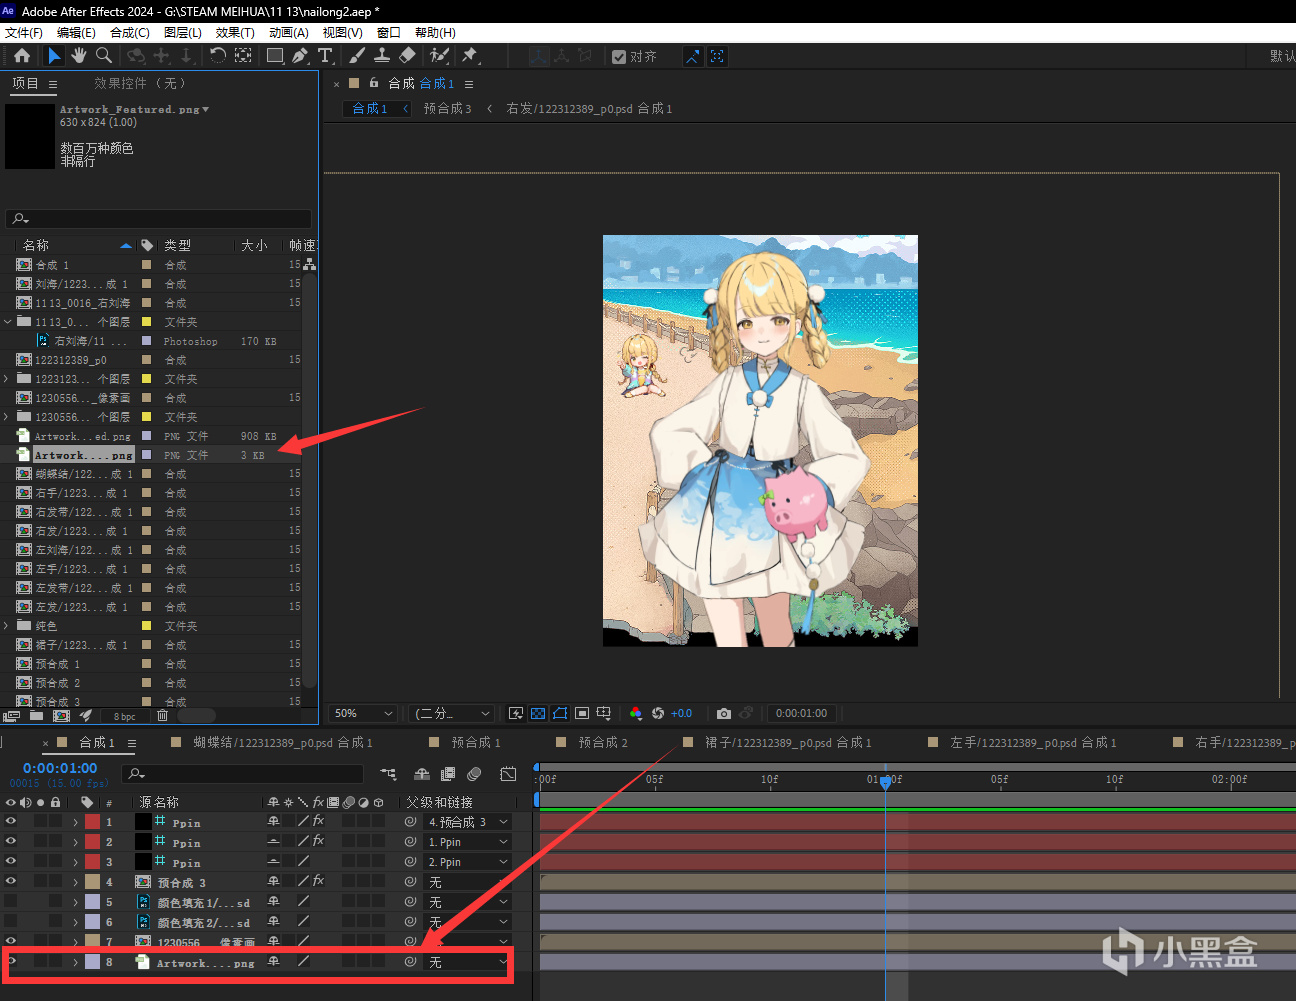
Task: Show layer 5 颜色填充 1 visibility box
Action: point(11,901)
